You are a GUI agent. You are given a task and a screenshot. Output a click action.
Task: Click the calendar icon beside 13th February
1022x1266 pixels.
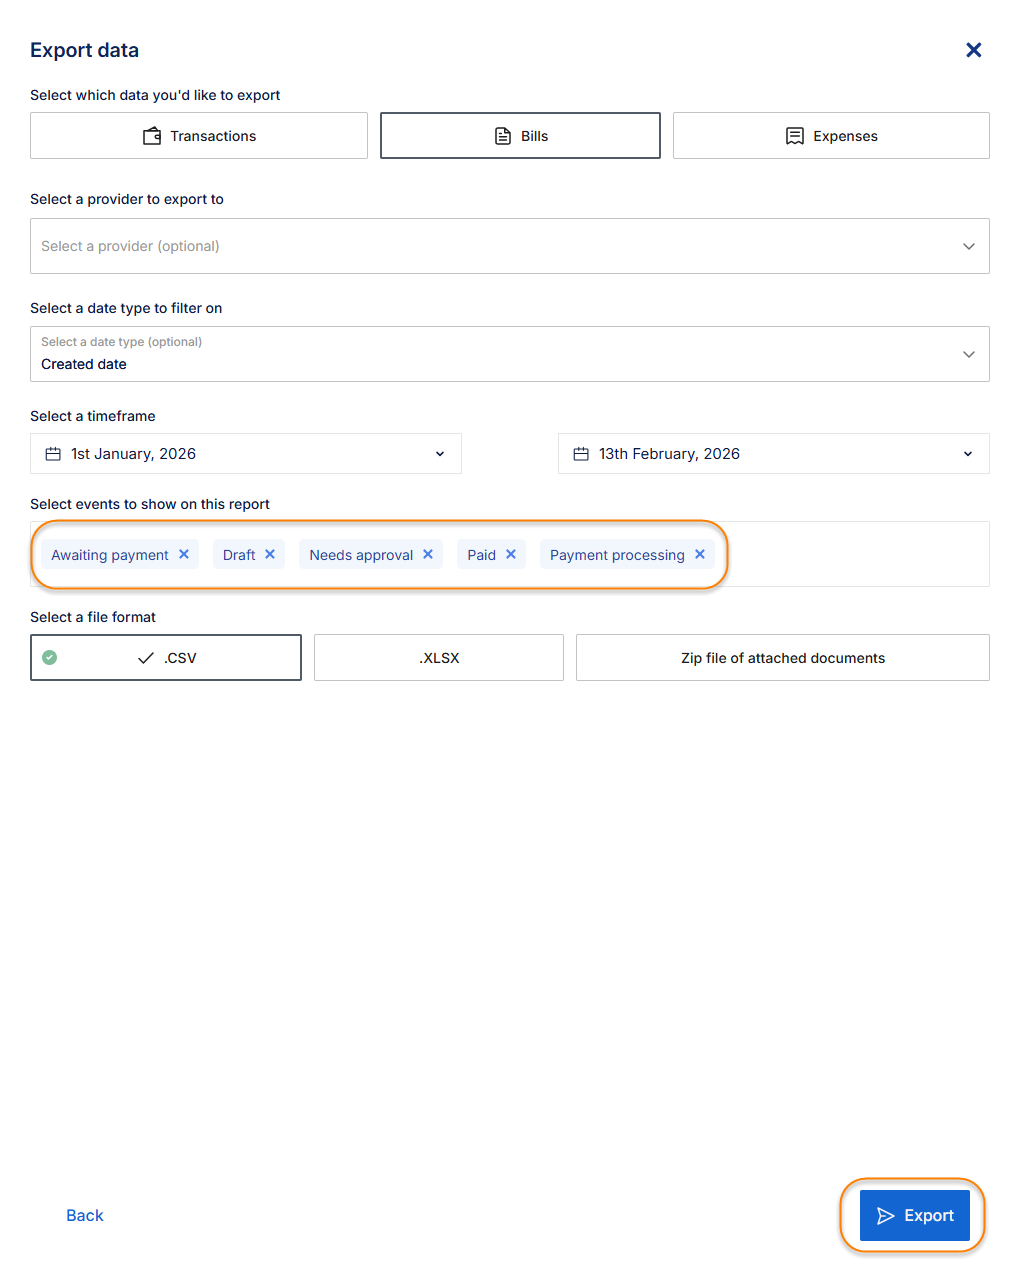[x=581, y=454]
